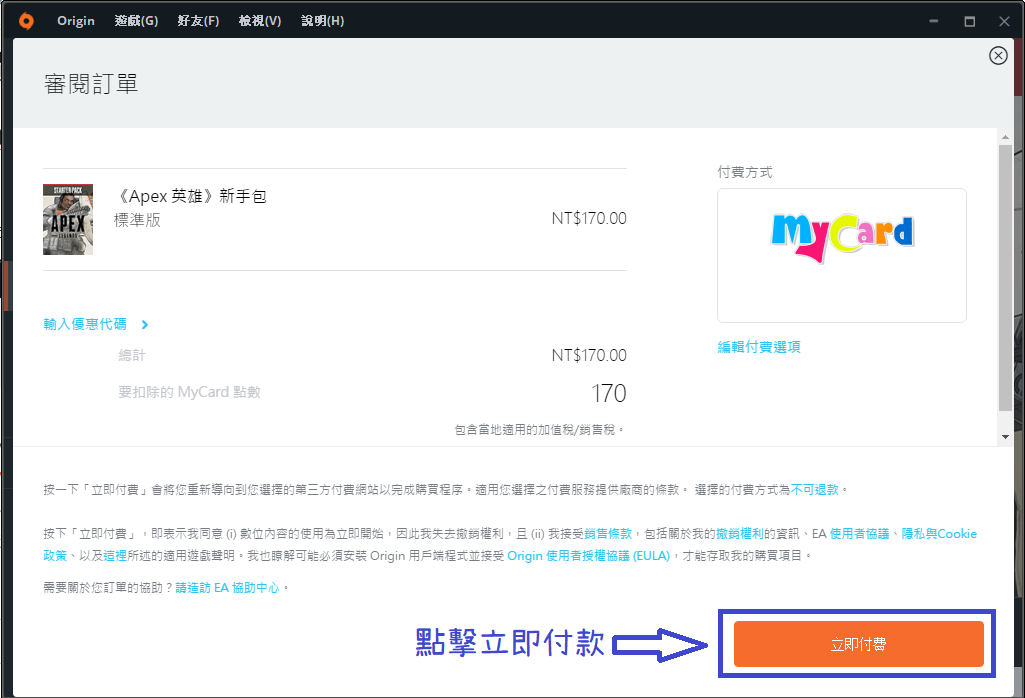Viewport: 1025px width, 698px height.
Task: Open the 好友(F) menu
Action: pos(198,21)
